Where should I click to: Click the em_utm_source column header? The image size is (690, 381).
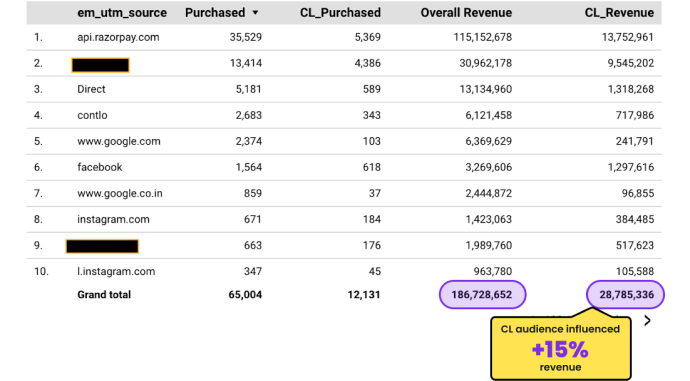coord(122,13)
